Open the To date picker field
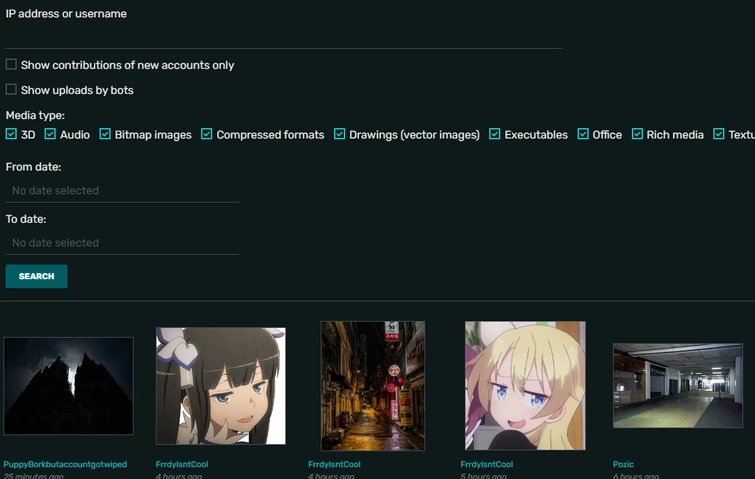755x479 pixels. point(122,243)
